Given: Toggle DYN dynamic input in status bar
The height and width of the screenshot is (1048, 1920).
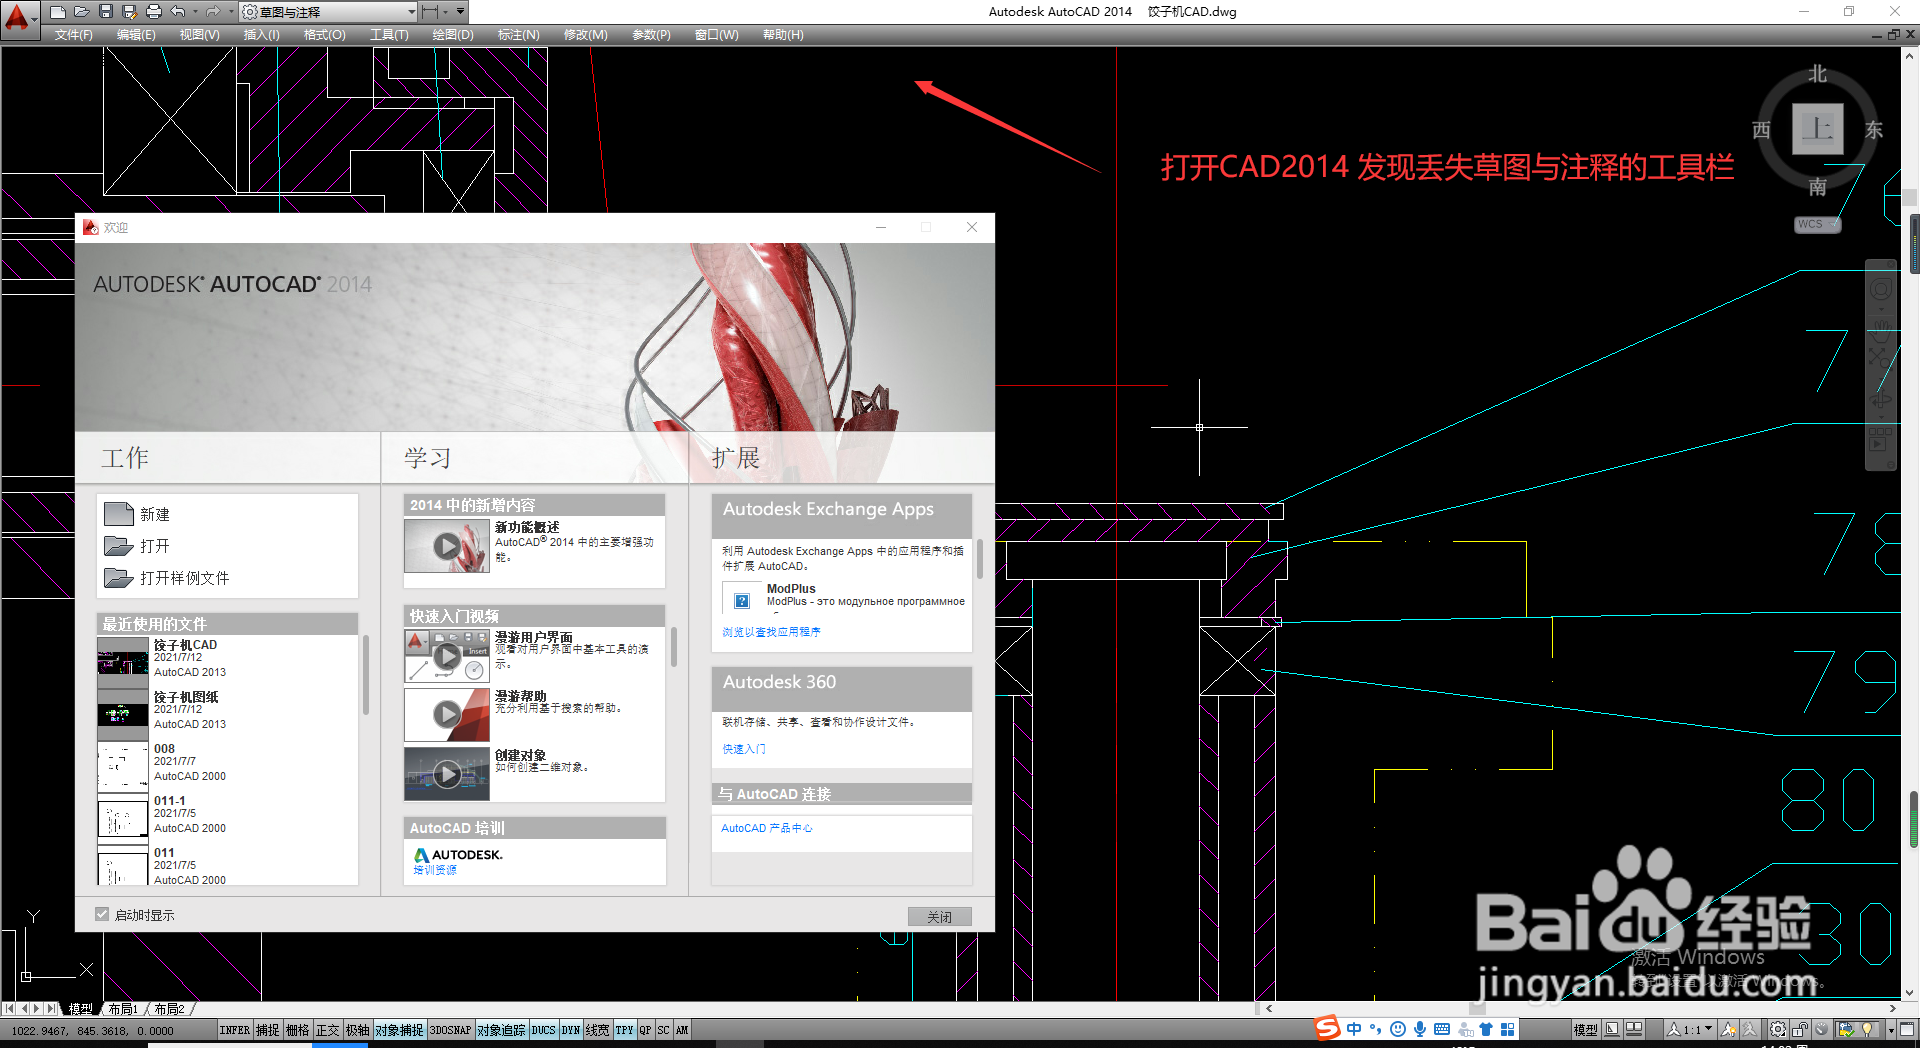Looking at the screenshot, I should pos(570,1030).
